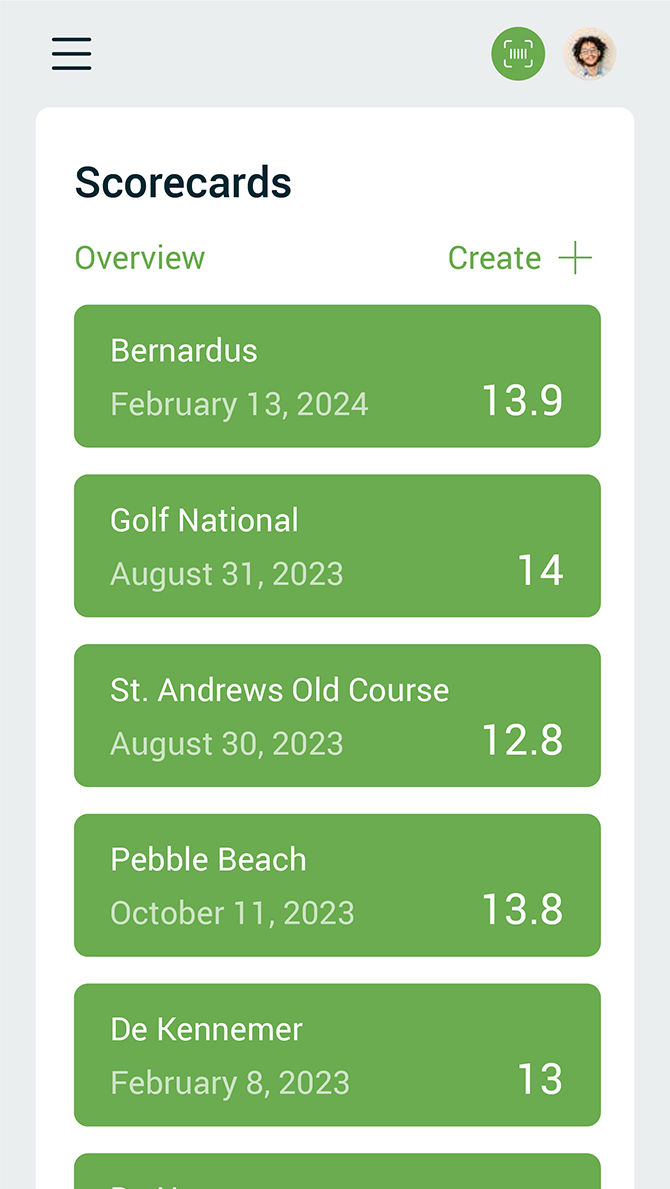Tap the green barcode scanner icon

click(518, 54)
